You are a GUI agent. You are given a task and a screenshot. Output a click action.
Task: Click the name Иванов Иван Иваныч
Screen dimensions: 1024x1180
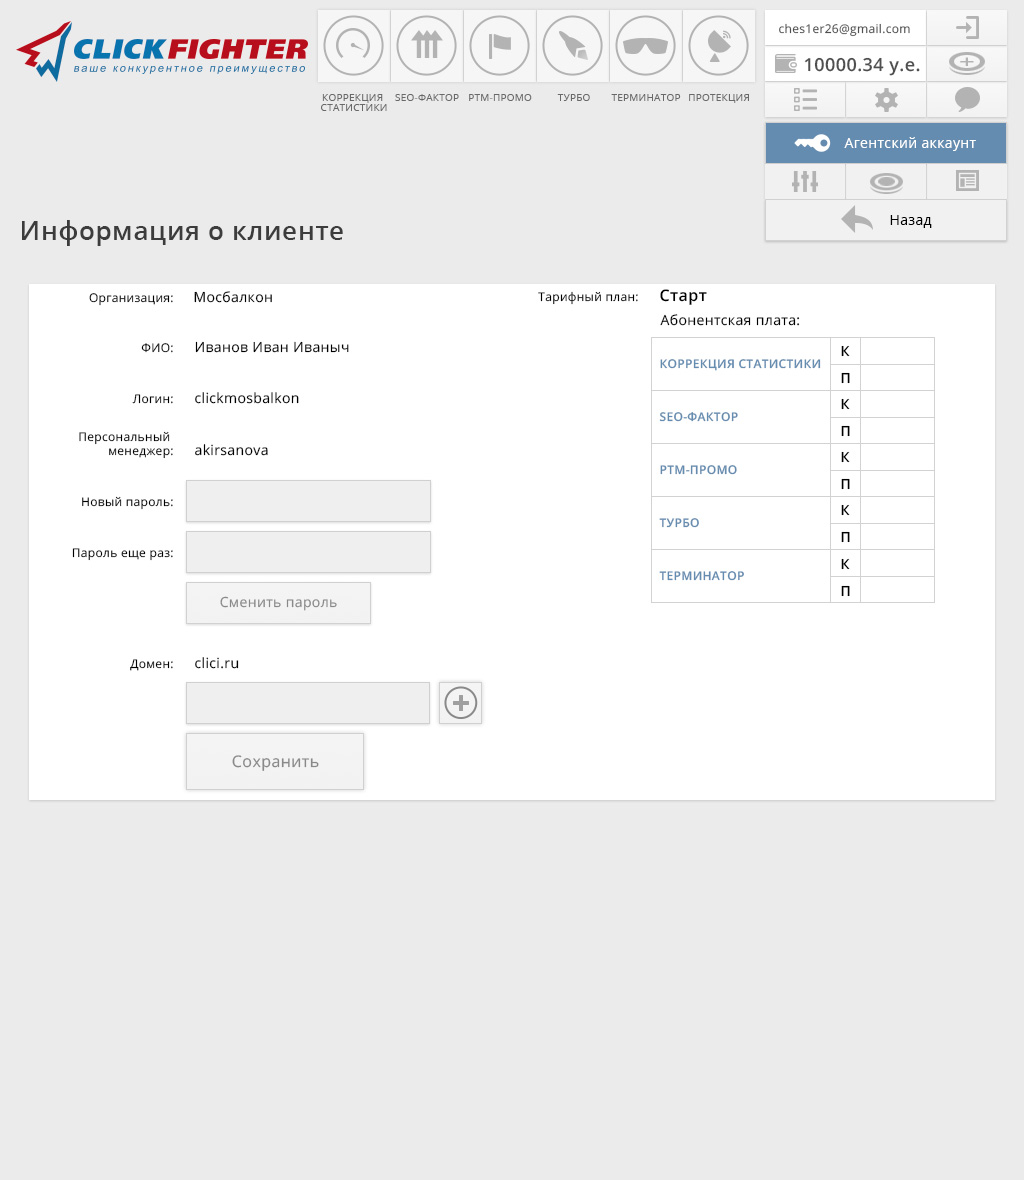272,347
